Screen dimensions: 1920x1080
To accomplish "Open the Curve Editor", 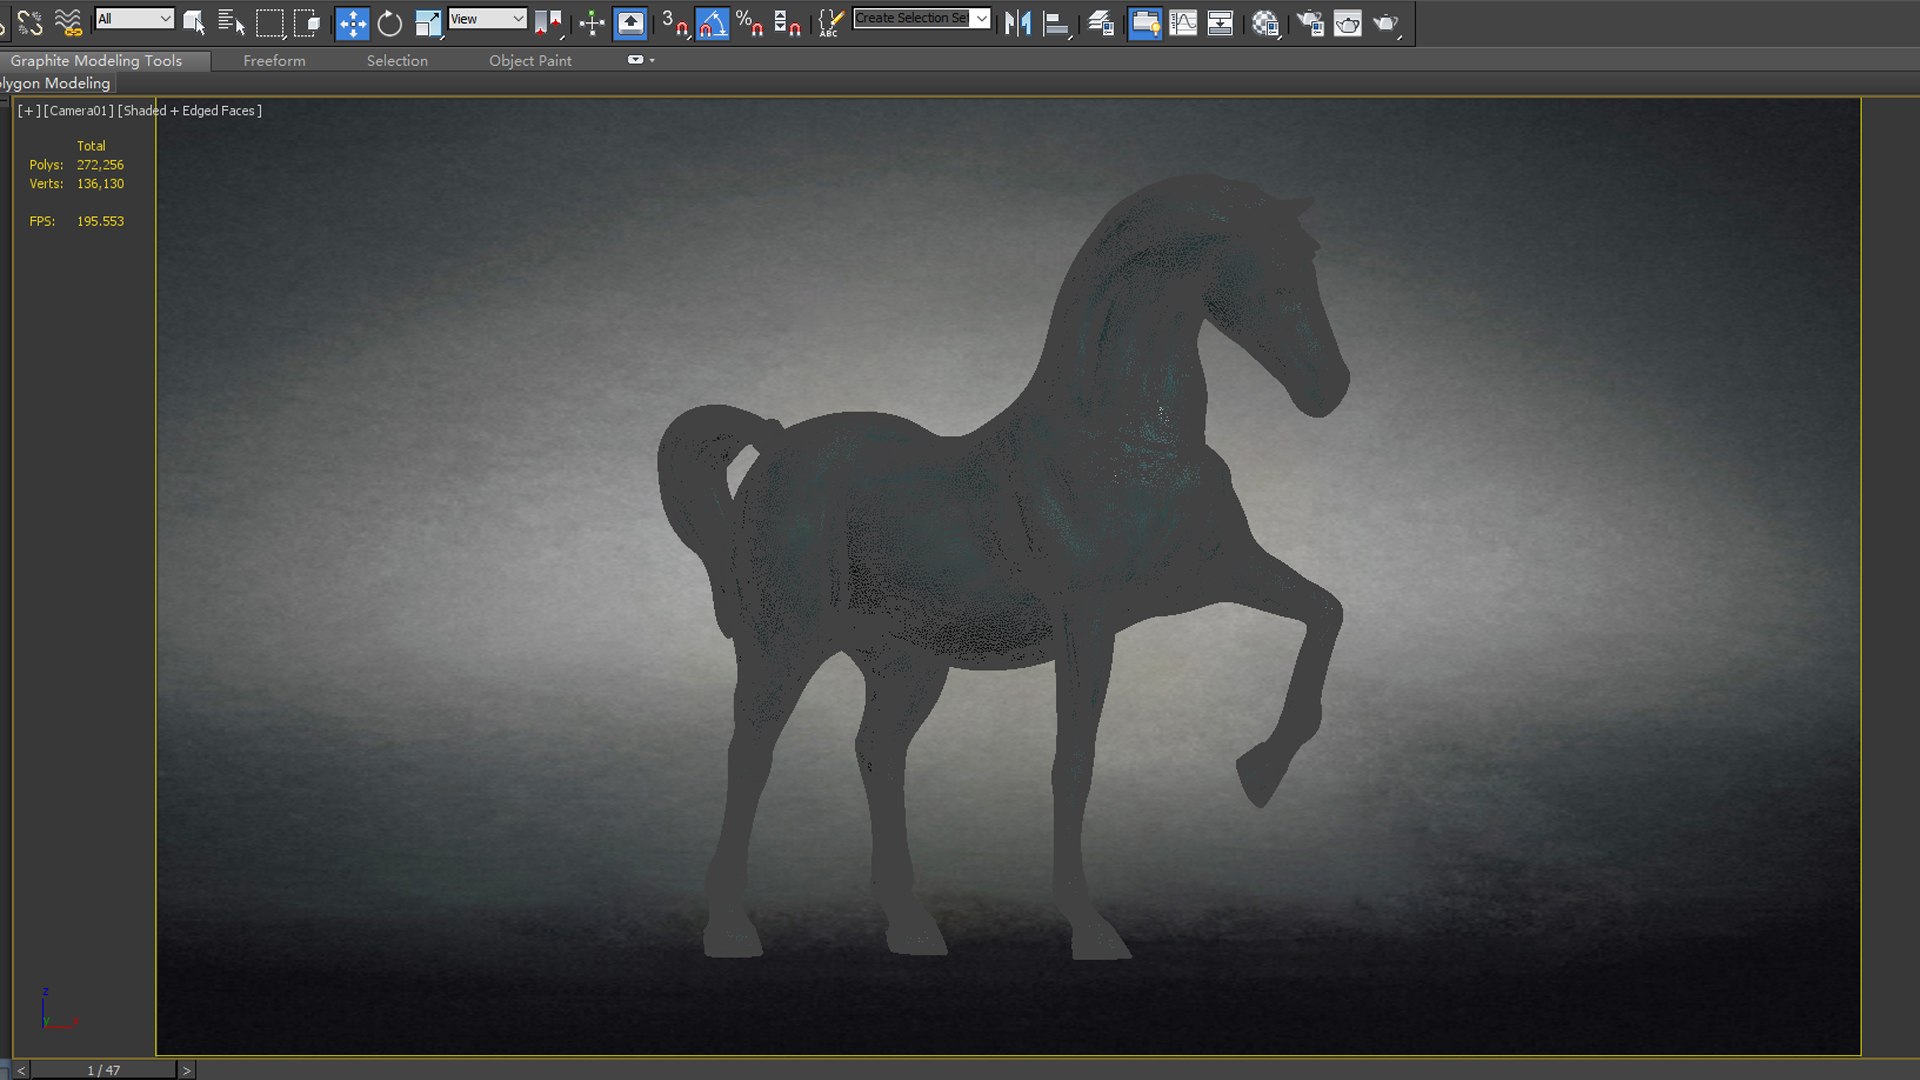I will click(x=1183, y=23).
